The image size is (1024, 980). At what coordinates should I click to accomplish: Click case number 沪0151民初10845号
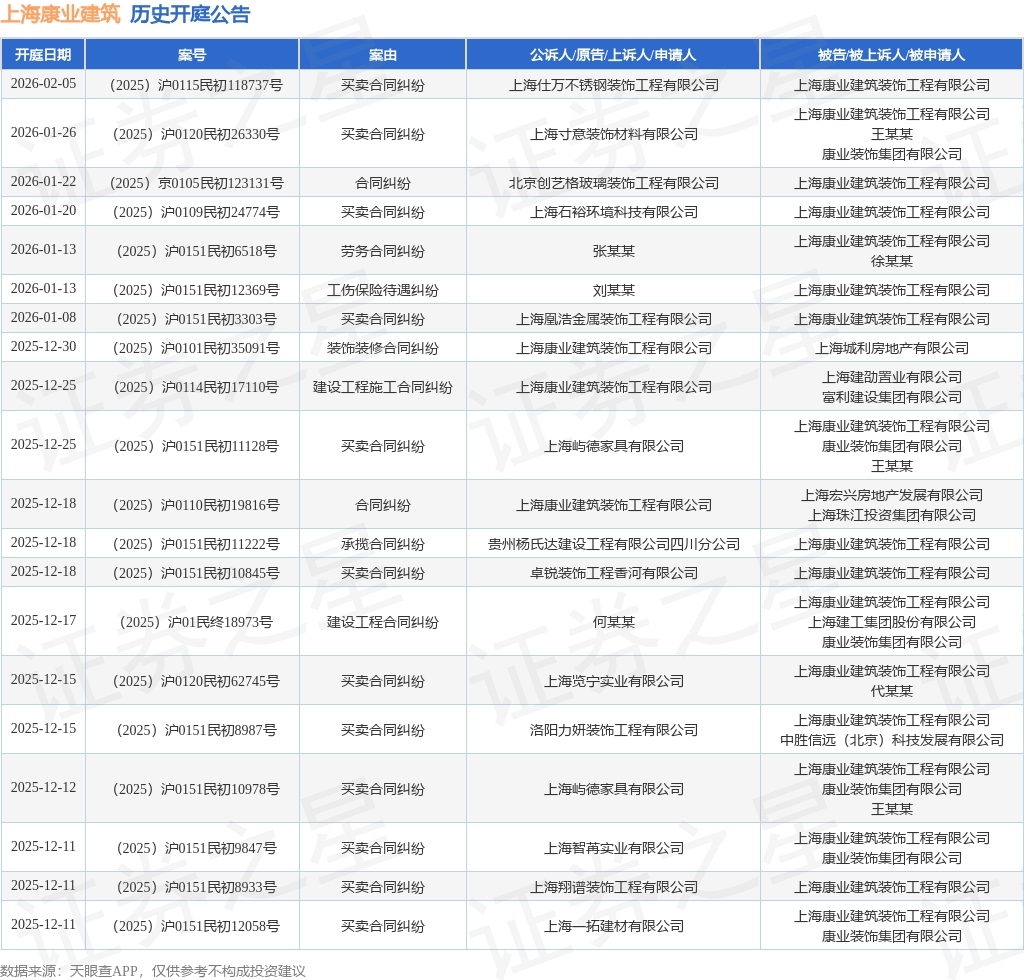pos(196,573)
